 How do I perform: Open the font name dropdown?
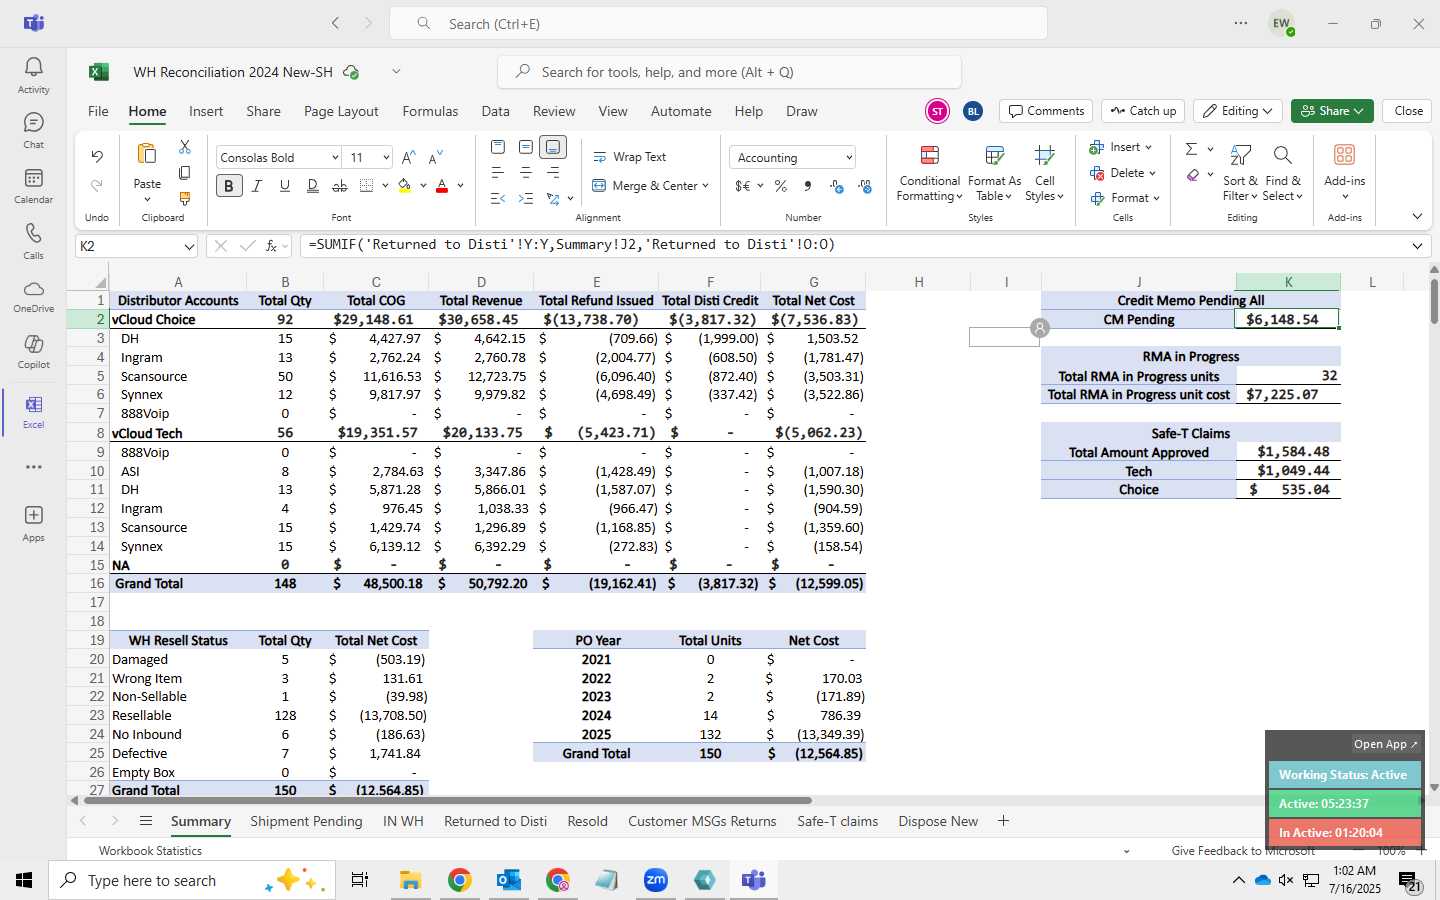pos(334,158)
